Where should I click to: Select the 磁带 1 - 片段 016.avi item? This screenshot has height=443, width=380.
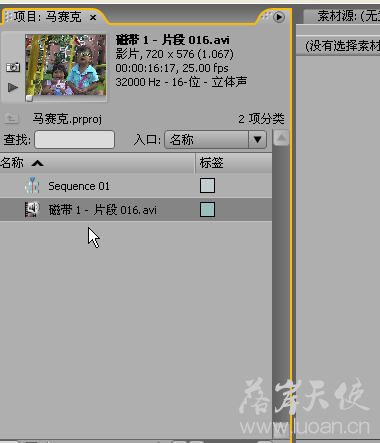136,210
